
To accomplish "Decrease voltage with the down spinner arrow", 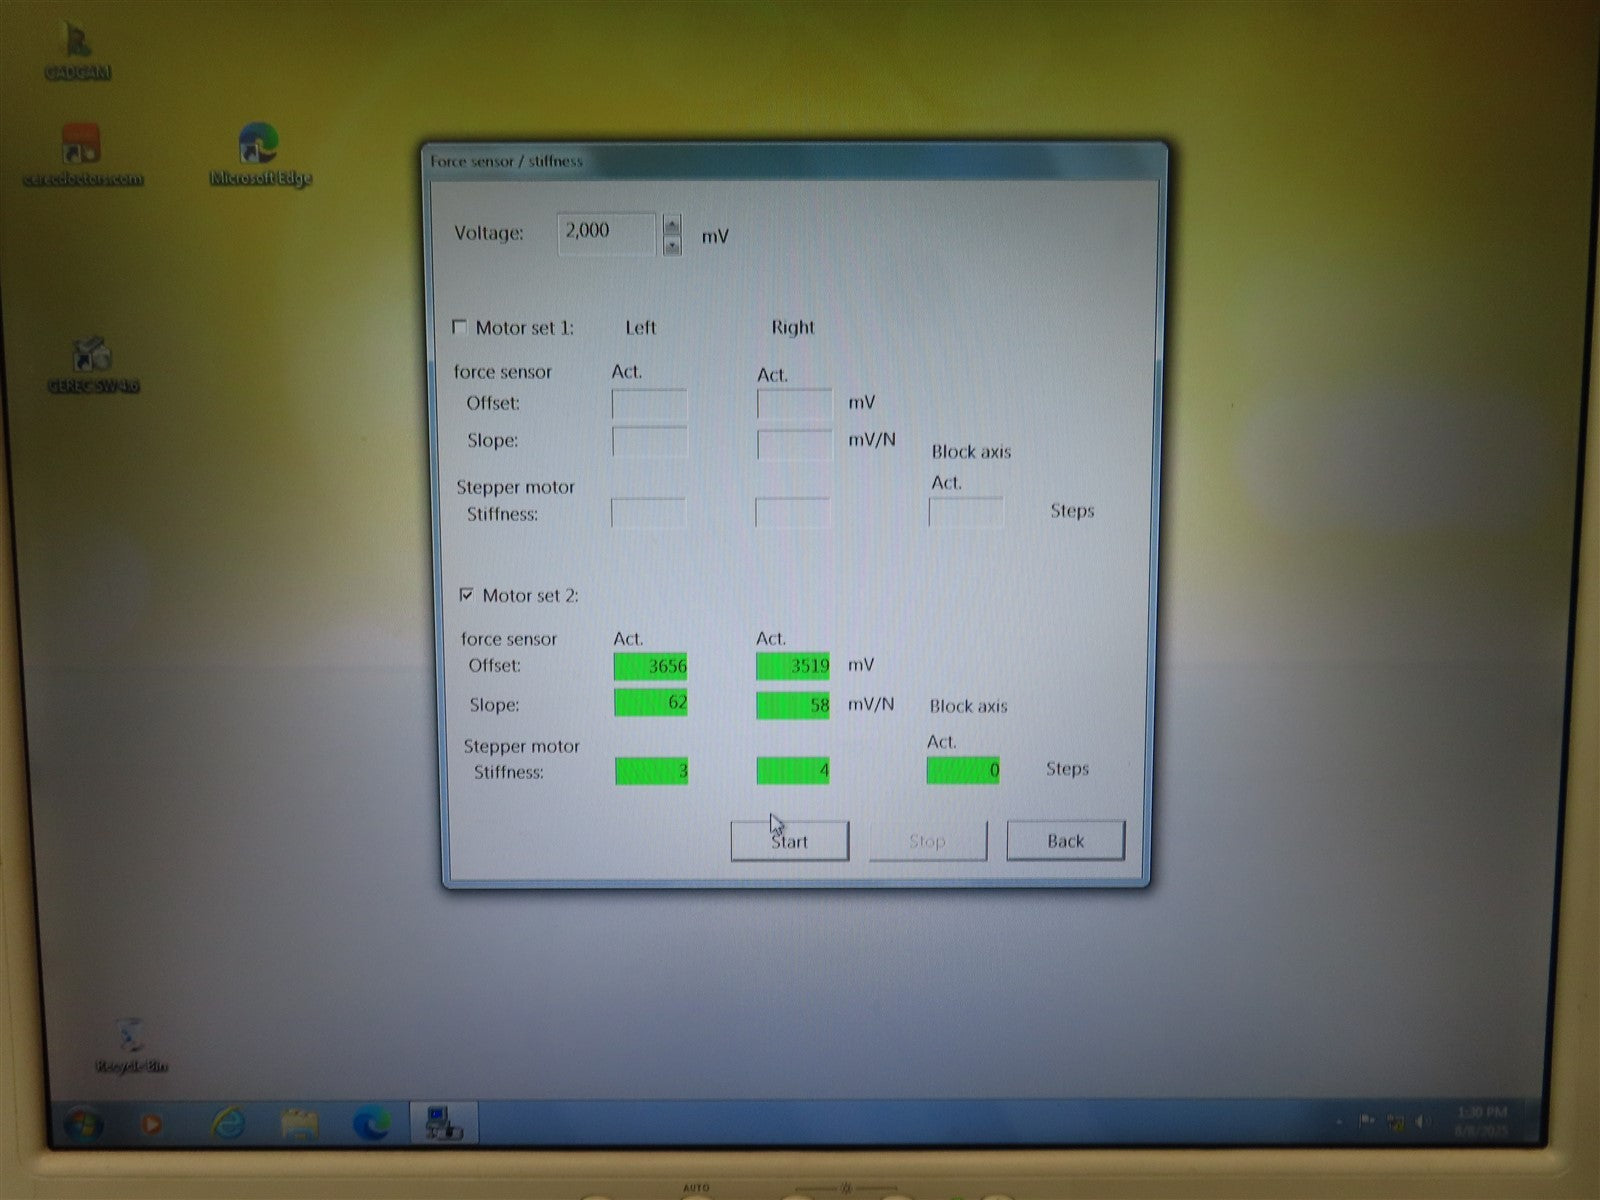I will click(x=672, y=245).
